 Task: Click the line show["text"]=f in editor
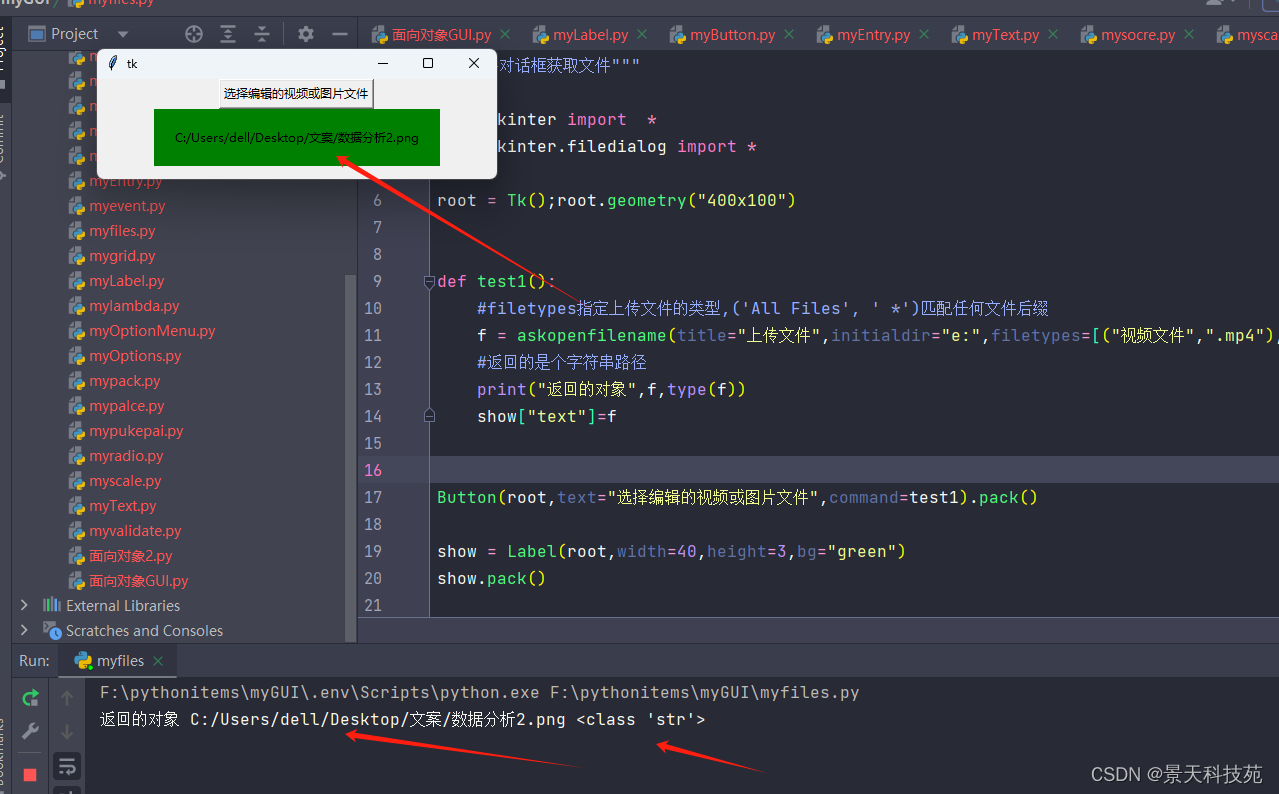[x=547, y=416]
